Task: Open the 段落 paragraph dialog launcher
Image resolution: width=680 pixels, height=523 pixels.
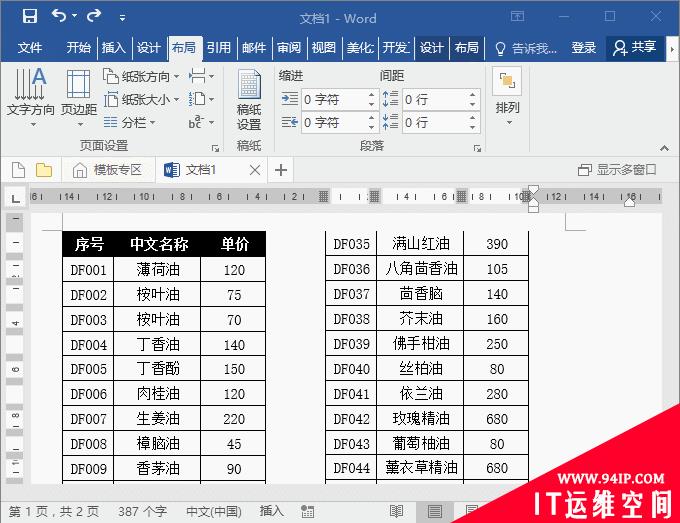Action: tap(477, 148)
